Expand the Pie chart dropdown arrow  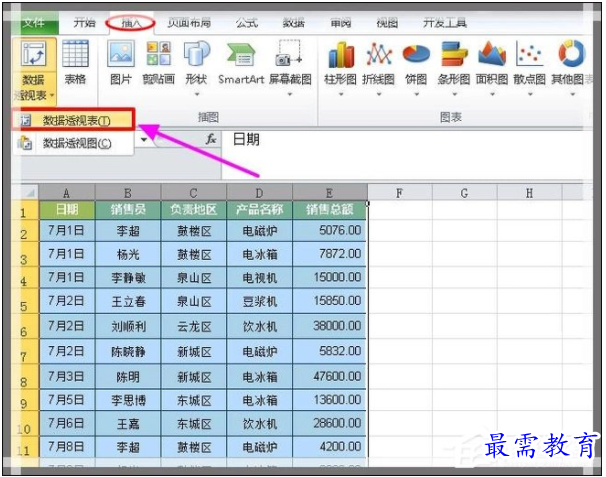(417, 94)
